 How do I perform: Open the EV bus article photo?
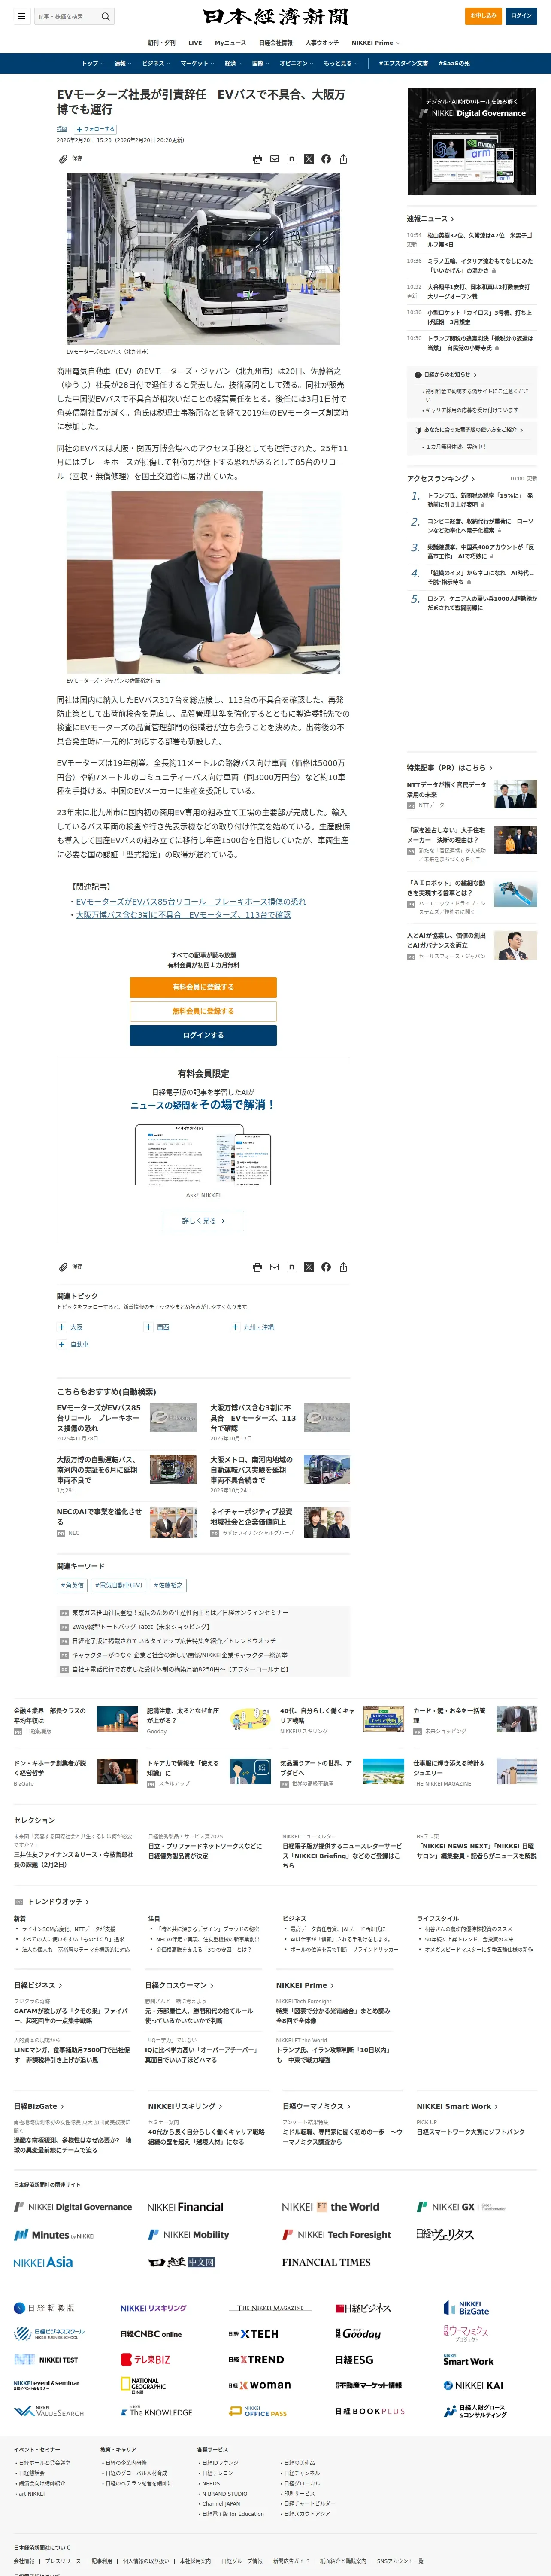[203, 259]
